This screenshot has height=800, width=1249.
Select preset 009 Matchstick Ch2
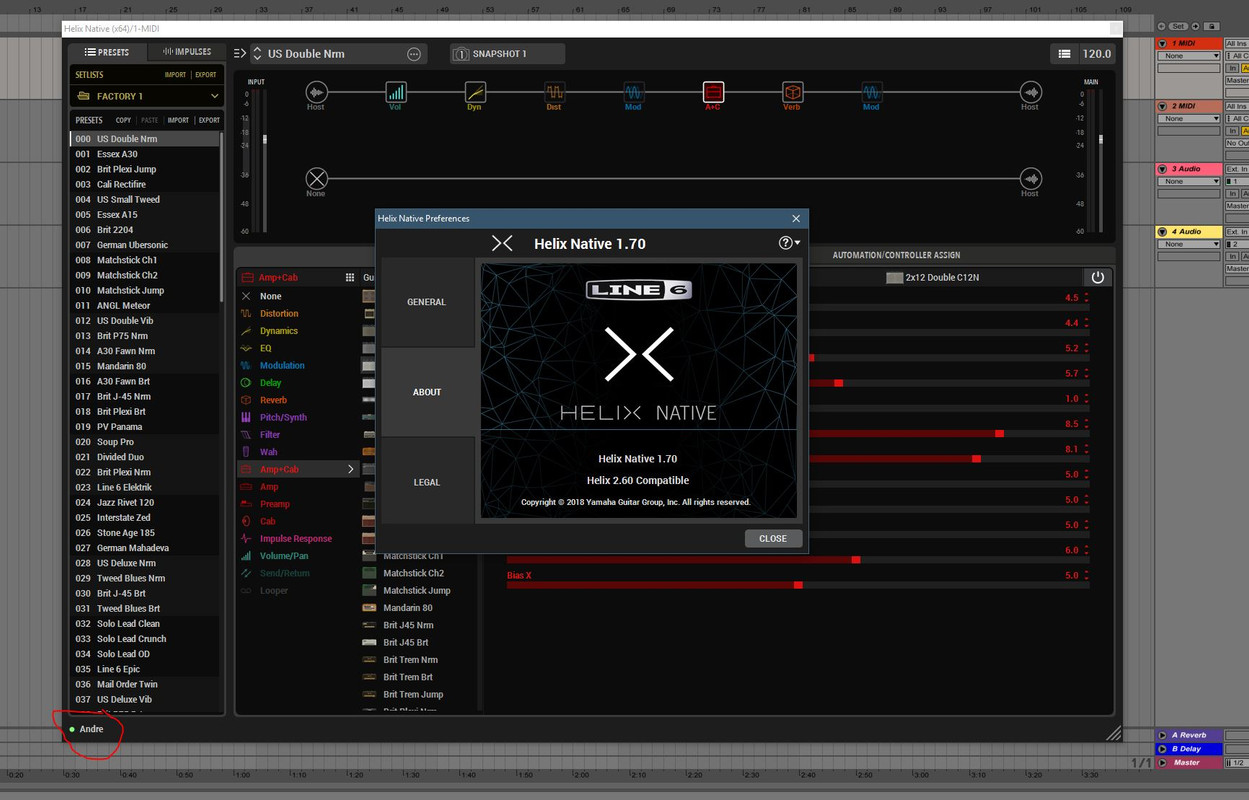[146, 275]
